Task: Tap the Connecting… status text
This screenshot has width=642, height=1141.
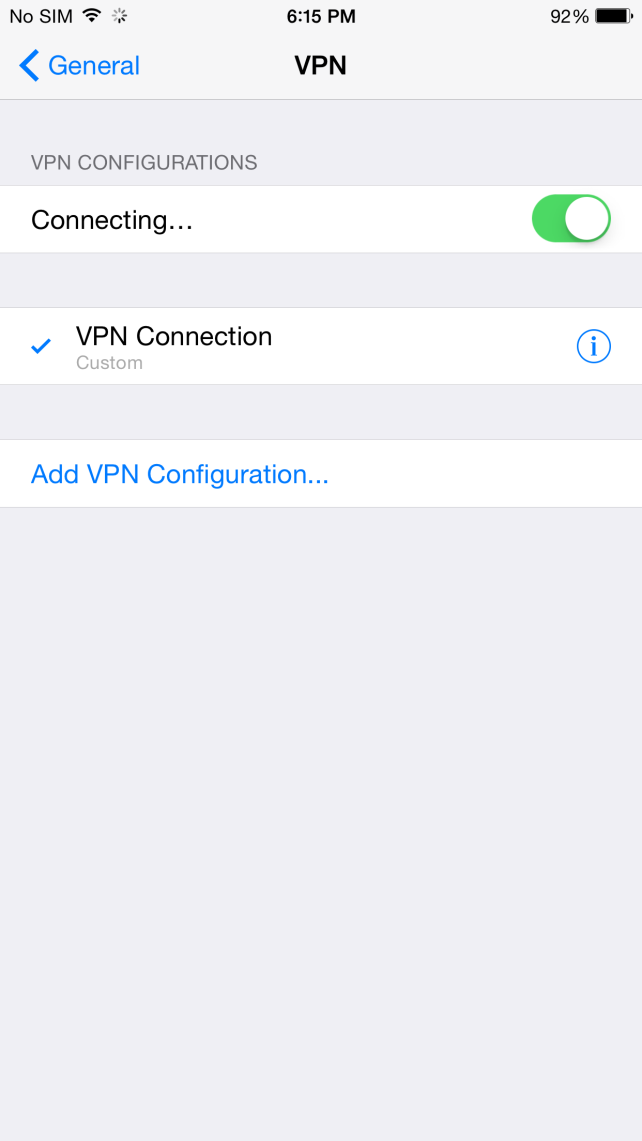Action: (112, 220)
